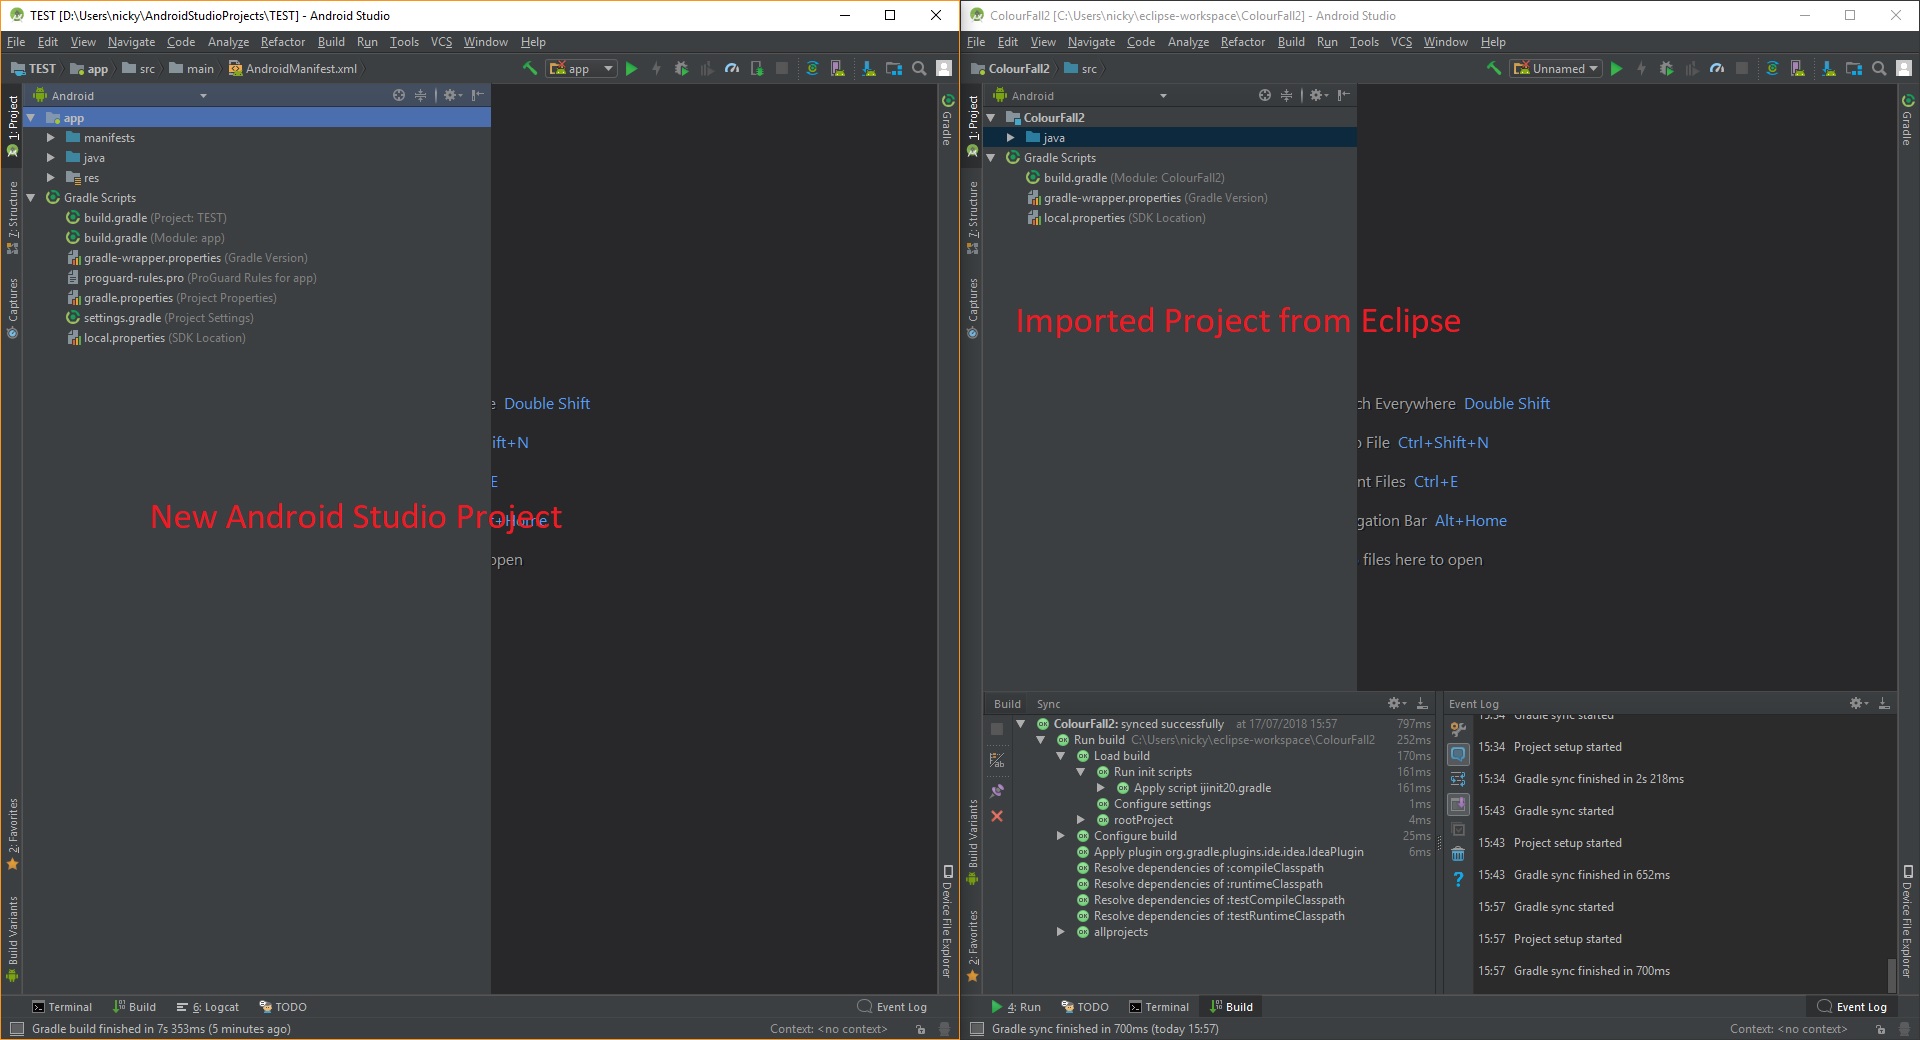
Task: Open AVD Manager in TEST window
Action: tap(838, 68)
